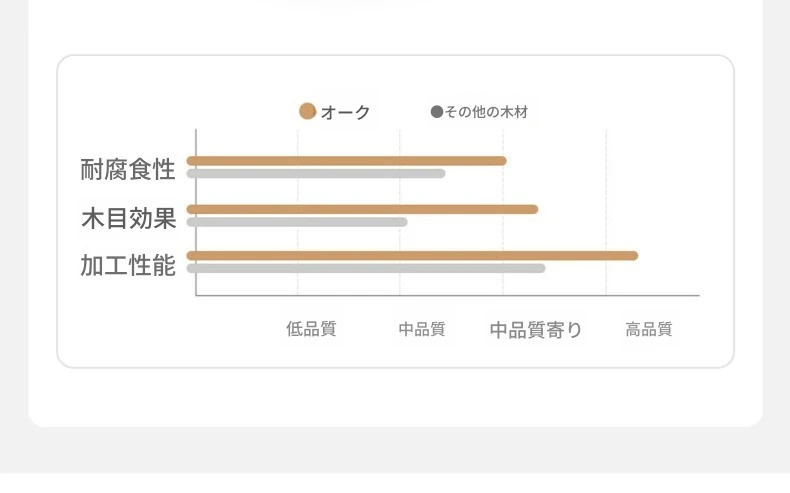Click the 耐腐食性 row label
The image size is (790, 493).
pyautogui.click(x=128, y=170)
